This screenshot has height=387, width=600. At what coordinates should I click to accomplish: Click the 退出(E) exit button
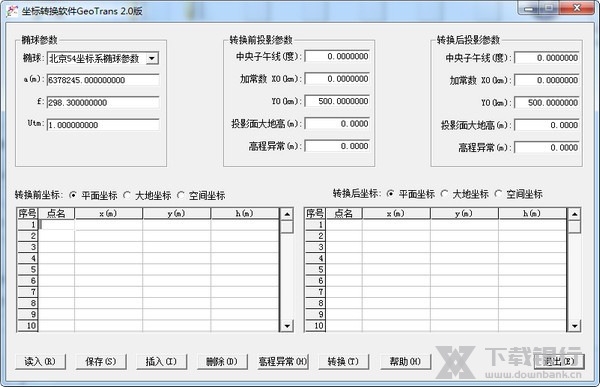(559, 362)
